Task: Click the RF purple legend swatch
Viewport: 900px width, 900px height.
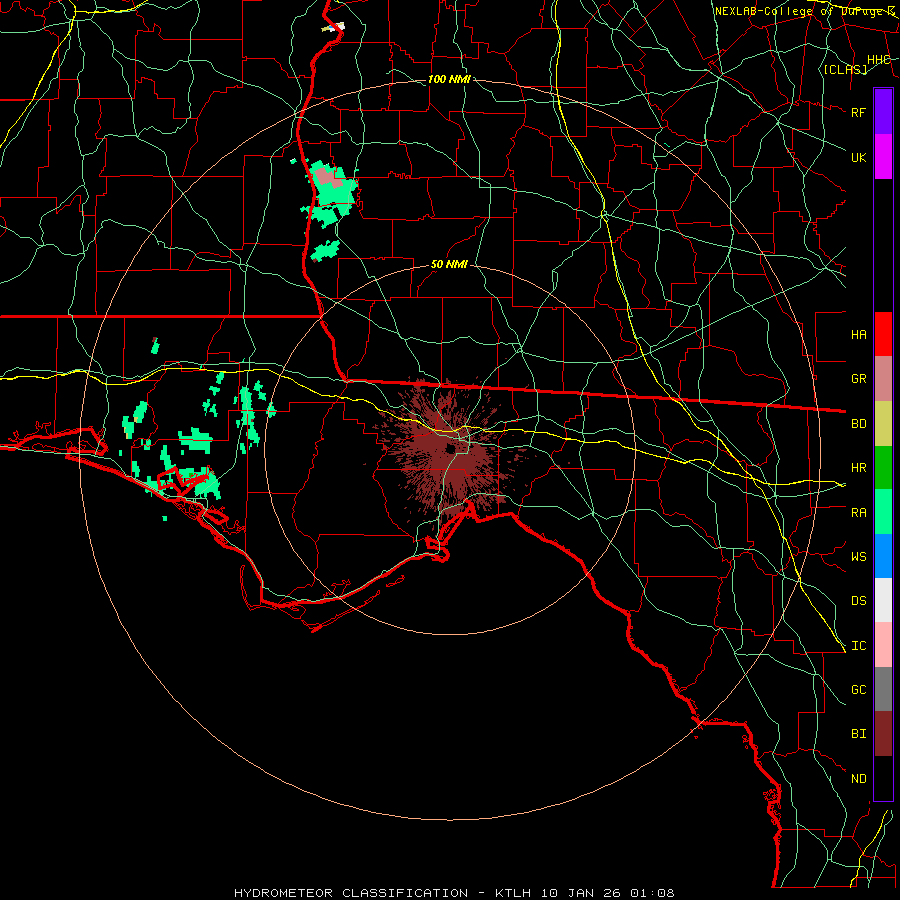Action: click(x=883, y=112)
